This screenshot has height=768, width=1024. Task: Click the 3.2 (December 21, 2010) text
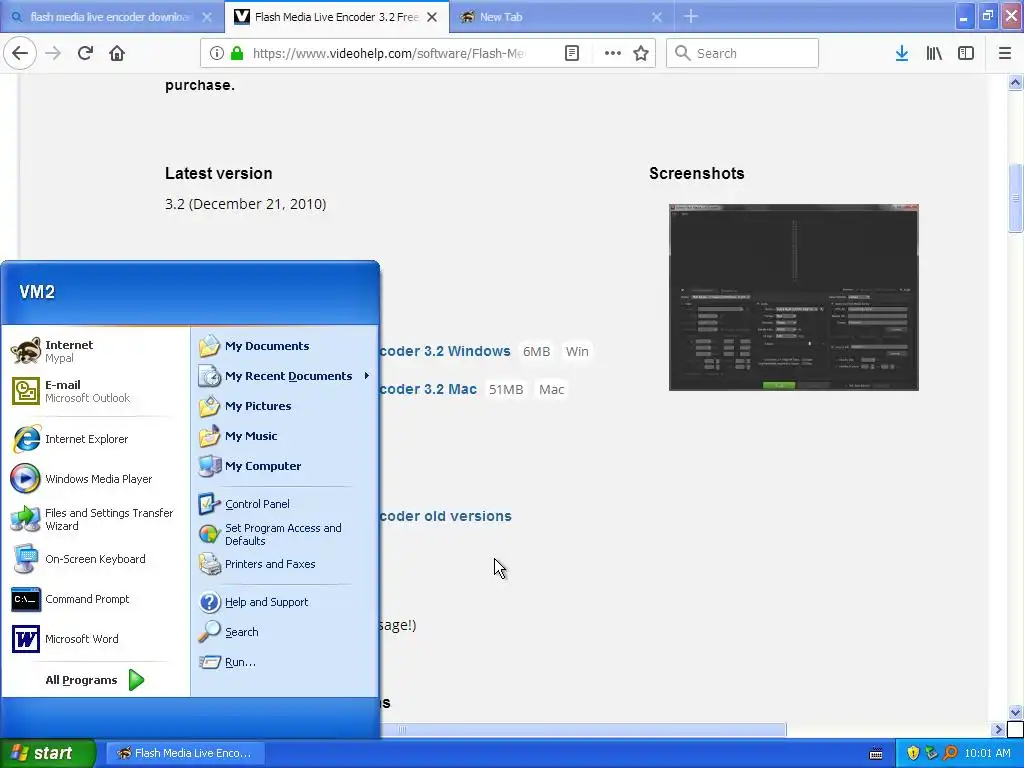tap(246, 204)
